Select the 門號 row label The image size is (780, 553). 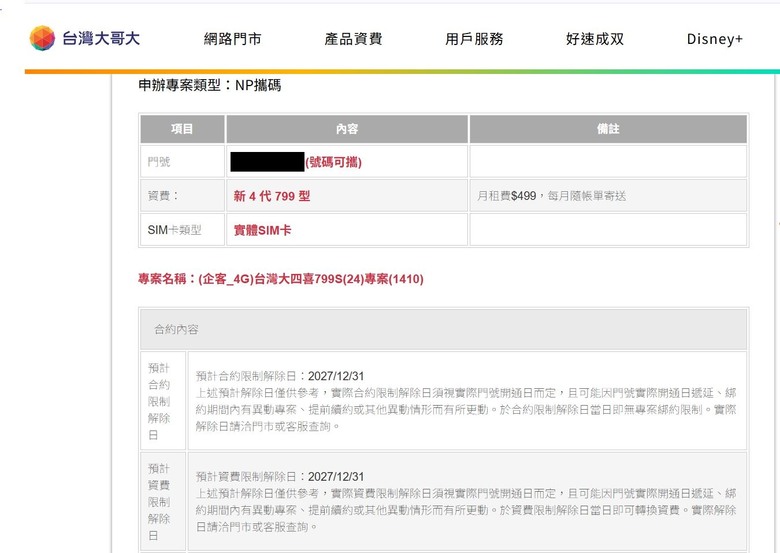[159, 162]
